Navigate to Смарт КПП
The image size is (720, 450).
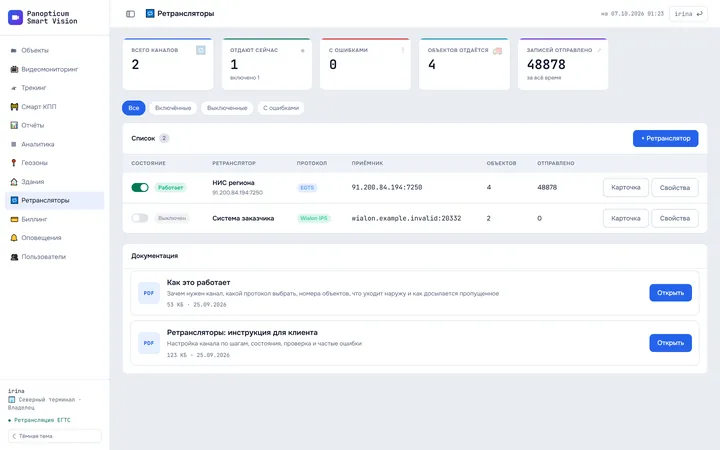(x=55, y=107)
